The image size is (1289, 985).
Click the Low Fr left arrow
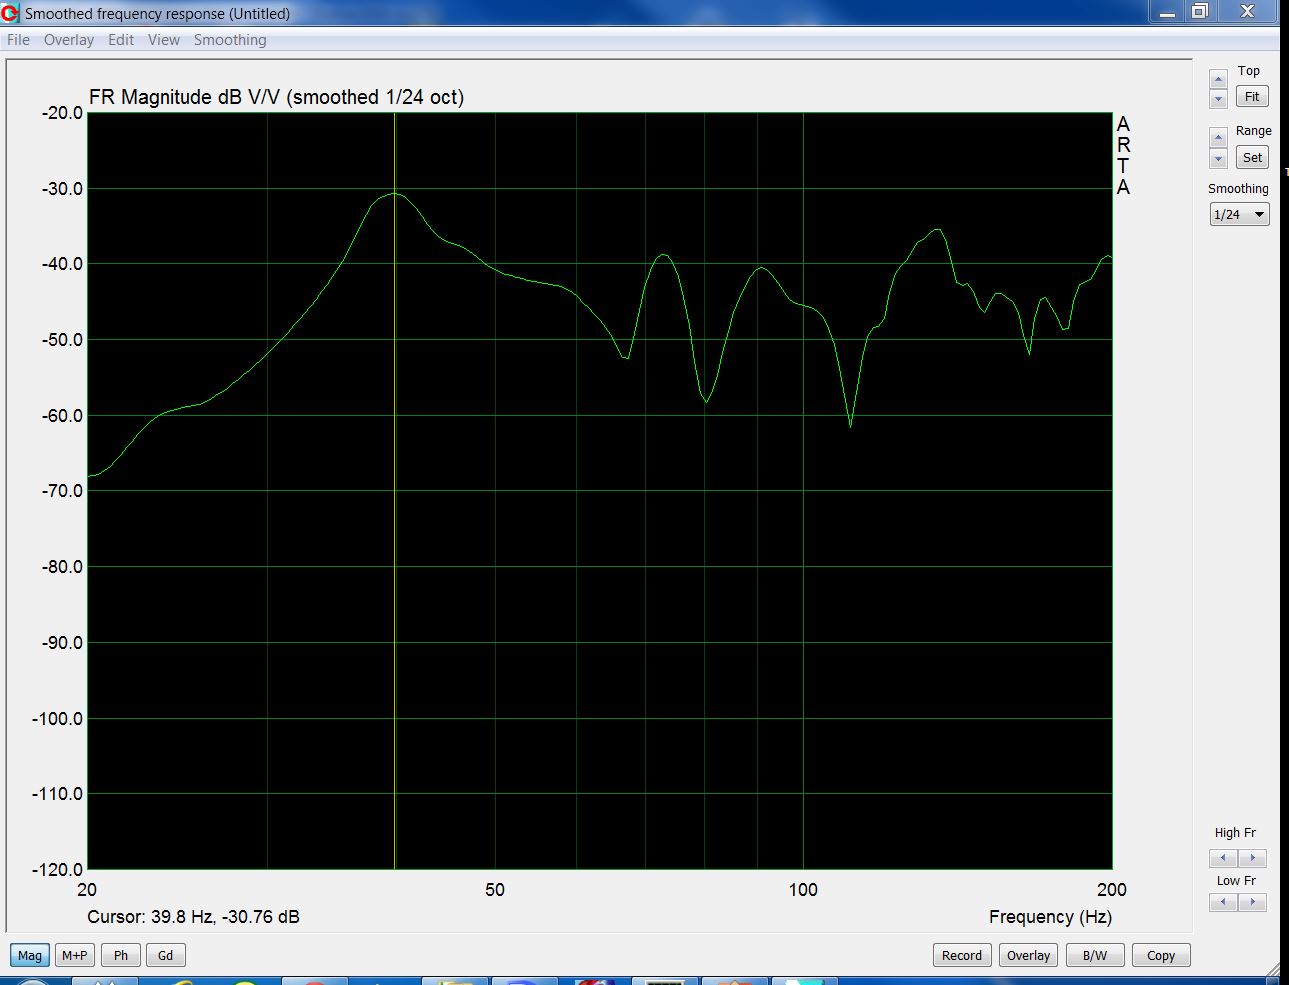tap(1223, 902)
